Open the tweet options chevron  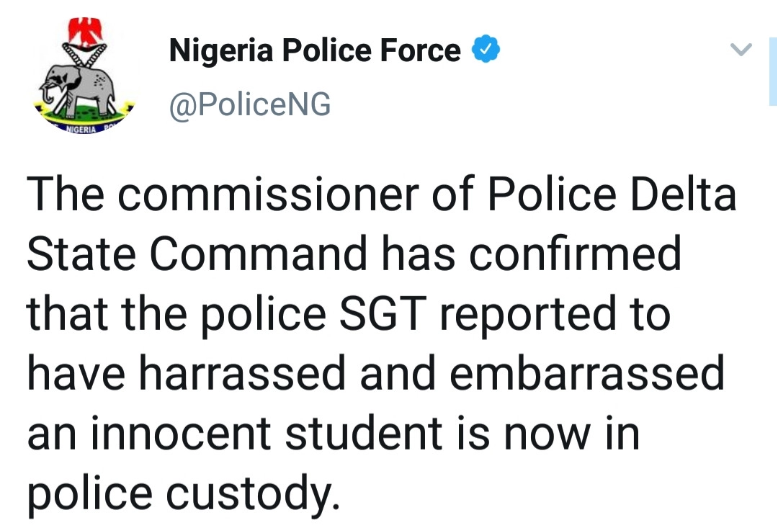(x=740, y=49)
